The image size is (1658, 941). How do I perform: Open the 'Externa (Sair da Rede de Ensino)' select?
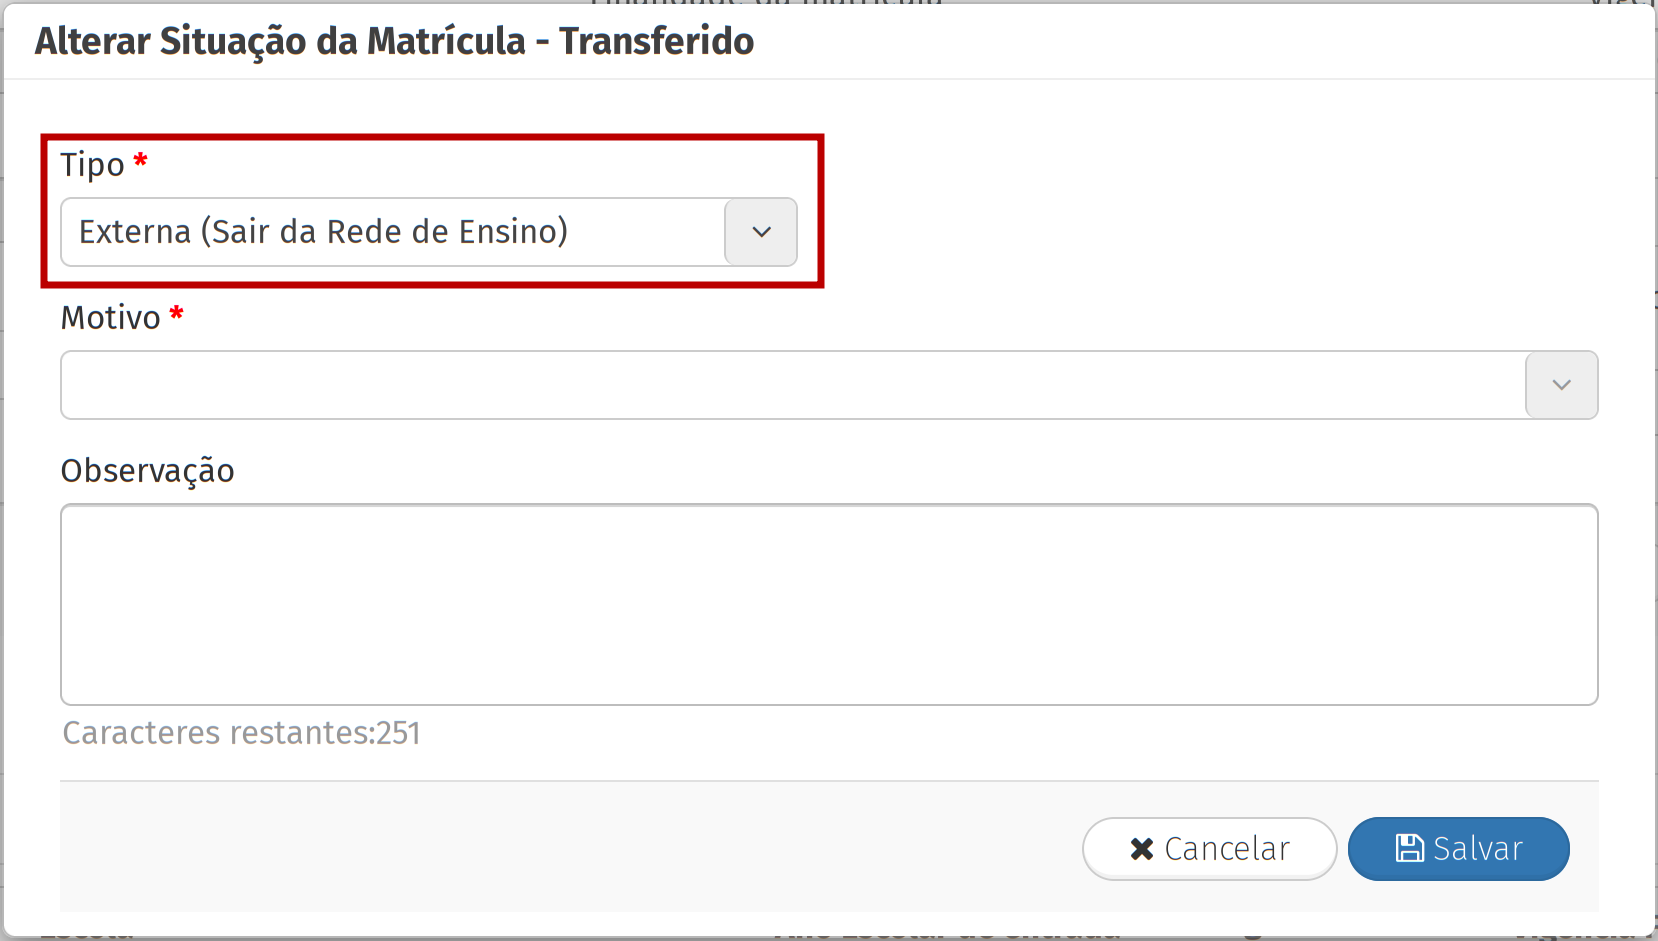coord(392,232)
